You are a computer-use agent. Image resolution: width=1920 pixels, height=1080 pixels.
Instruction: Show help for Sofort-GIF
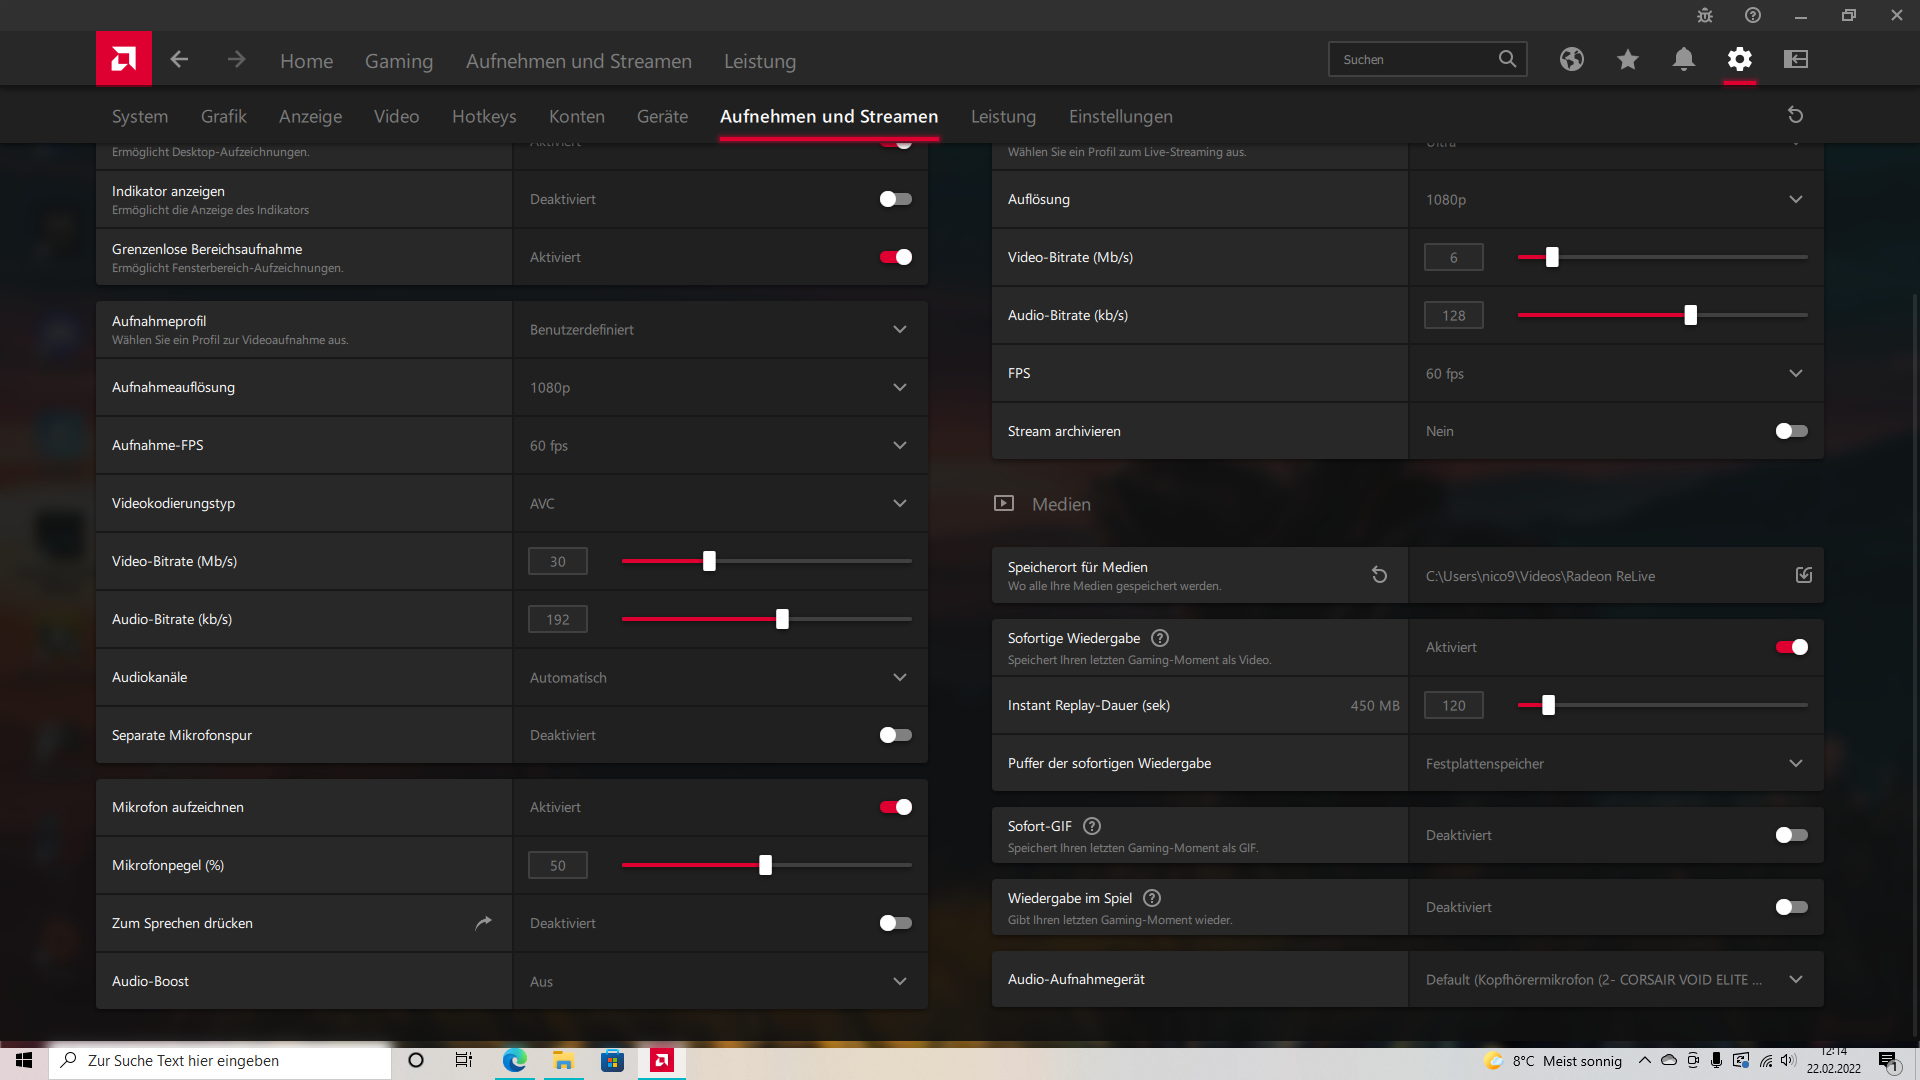(x=1092, y=826)
